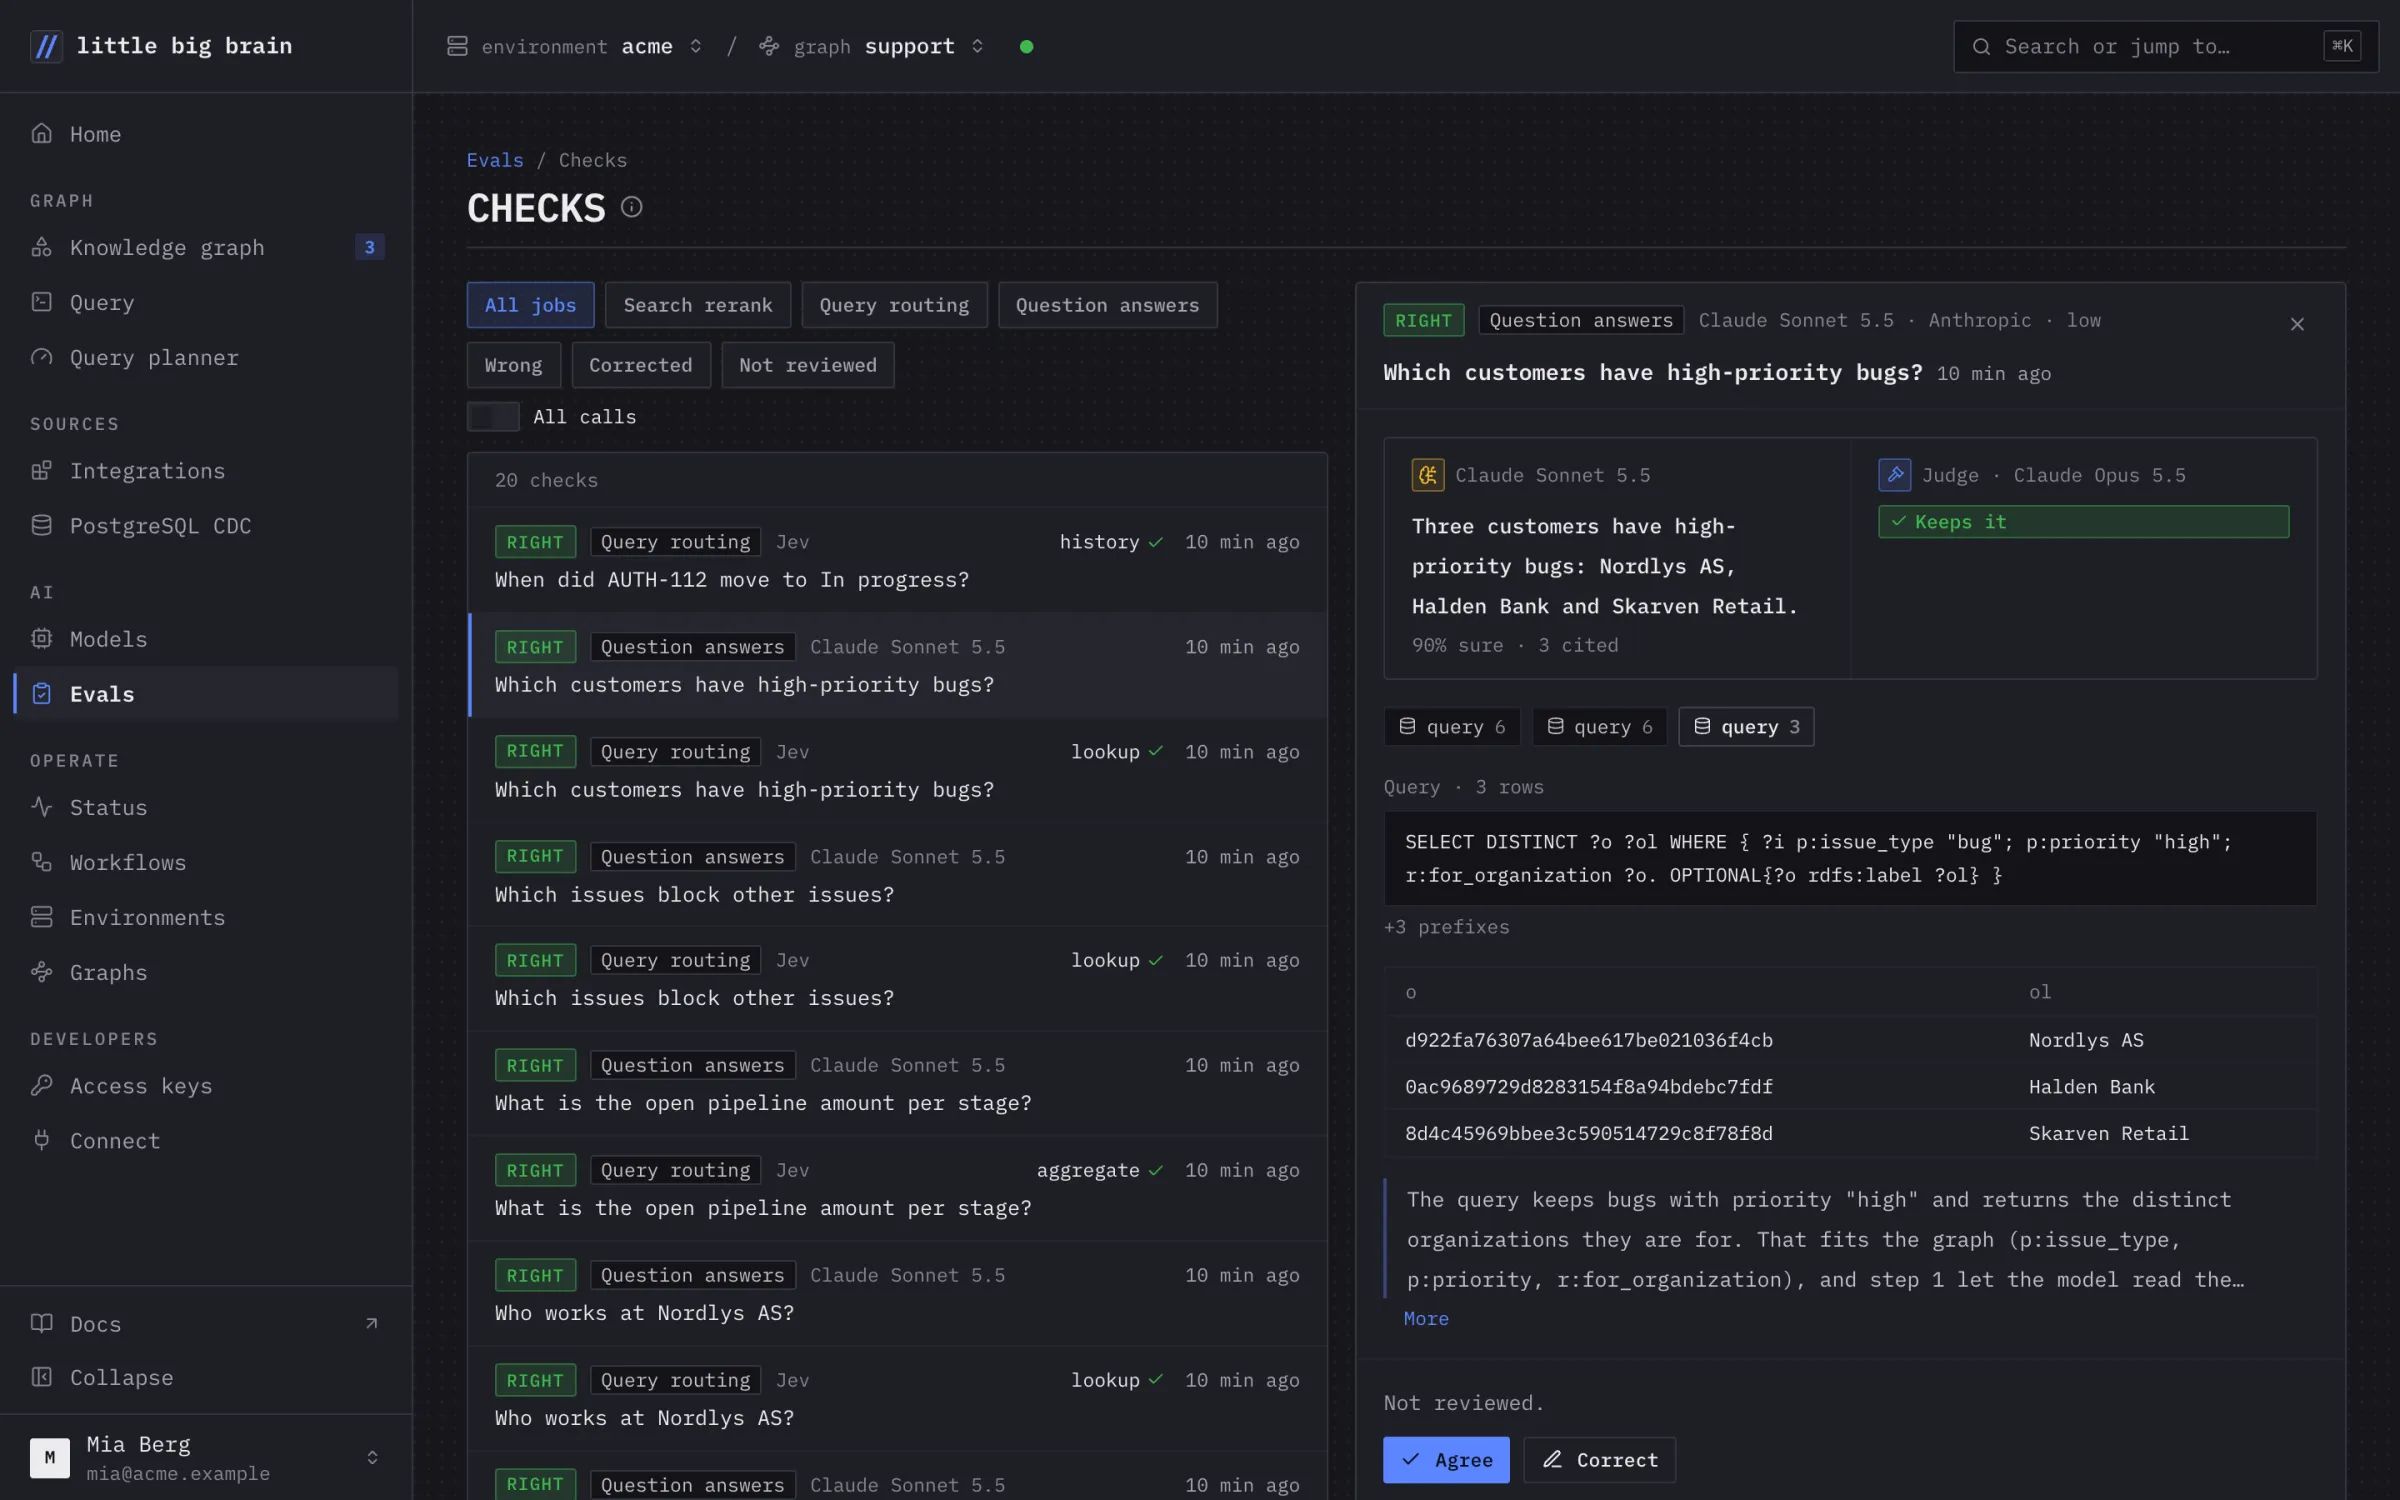Expand the +3 prefixes section
Image resolution: width=2400 pixels, height=1500 pixels.
(1446, 927)
